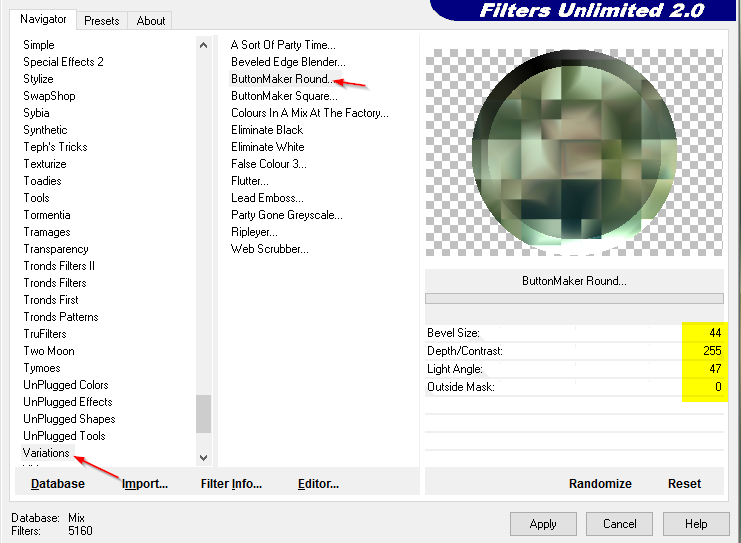Select Tronds Filters II category
Image resolution: width=741 pixels, height=543 pixels.
pos(59,266)
